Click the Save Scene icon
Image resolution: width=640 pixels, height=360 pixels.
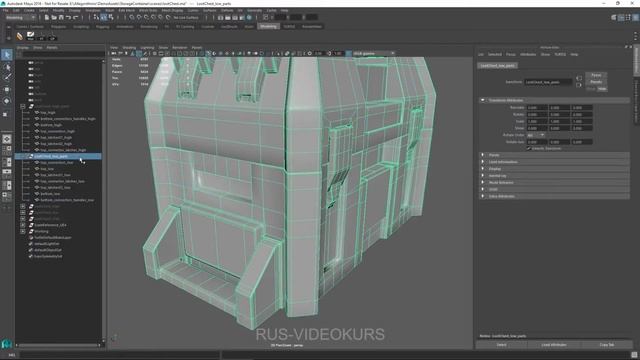[61, 18]
